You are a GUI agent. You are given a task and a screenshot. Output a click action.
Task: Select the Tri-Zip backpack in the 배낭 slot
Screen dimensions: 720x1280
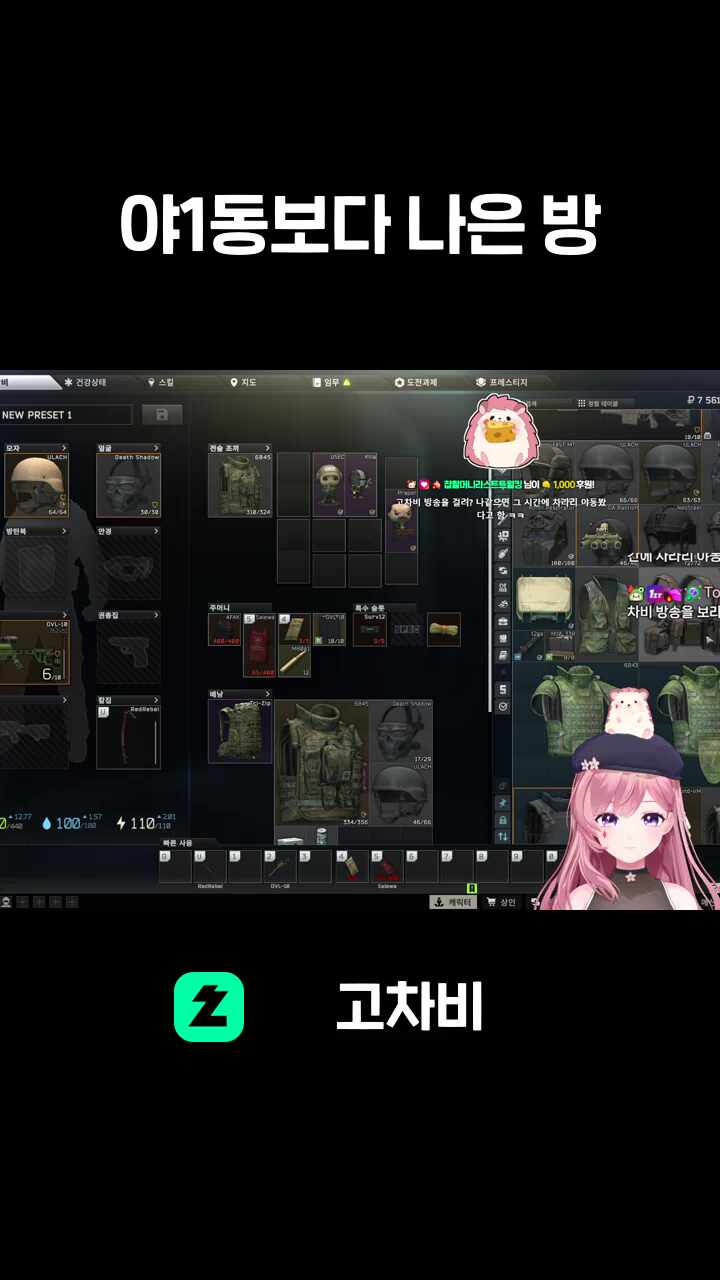point(240,731)
